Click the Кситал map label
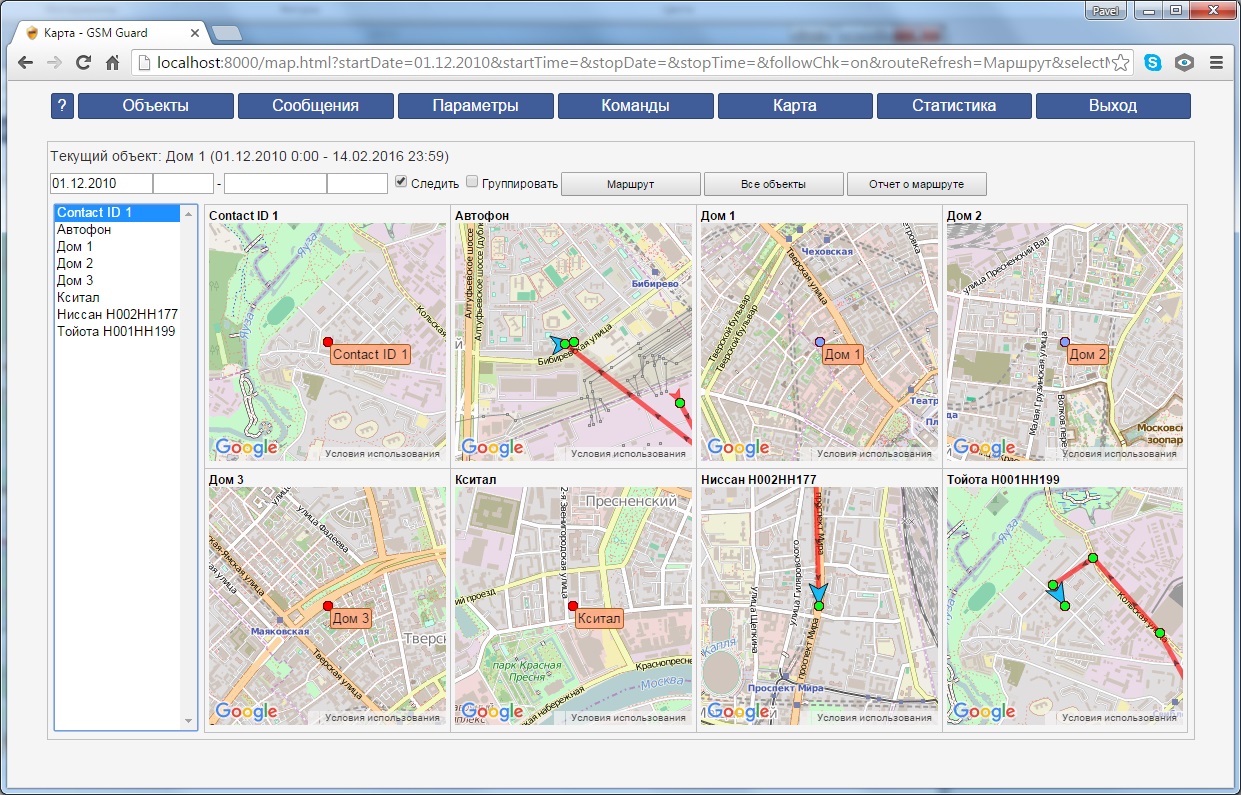The image size is (1241, 795). [x=600, y=619]
